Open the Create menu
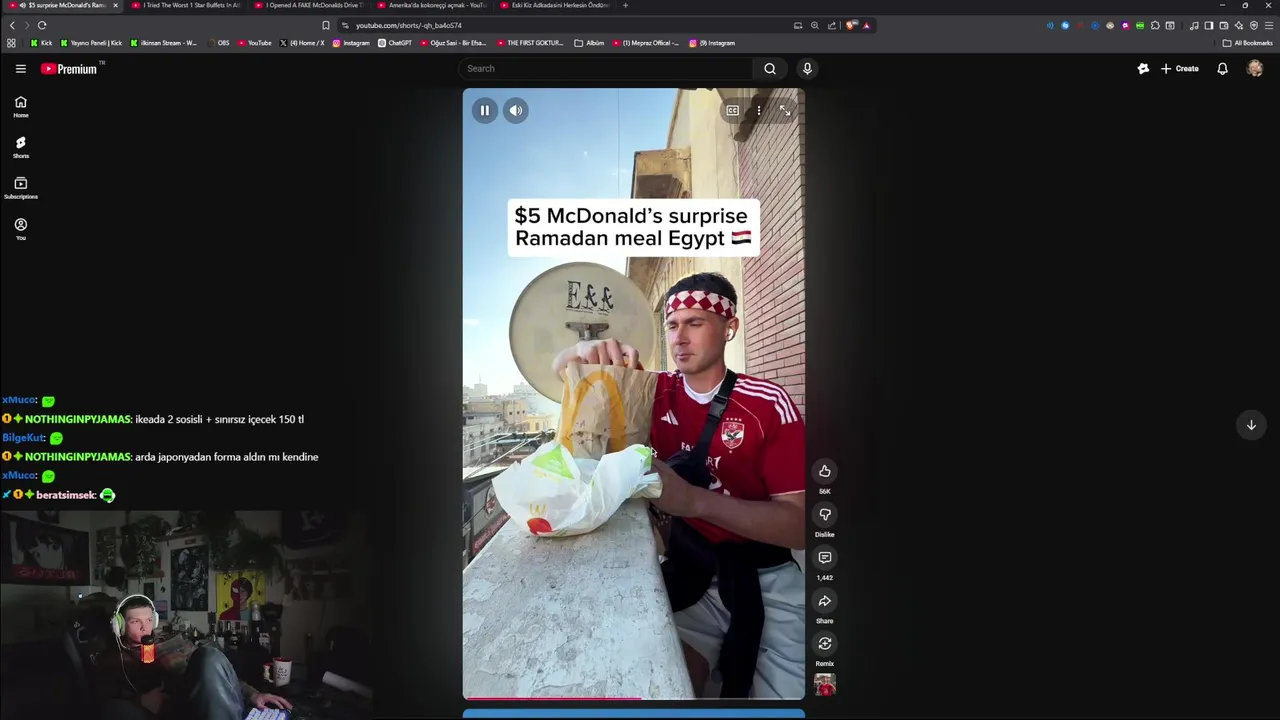 1180,68
